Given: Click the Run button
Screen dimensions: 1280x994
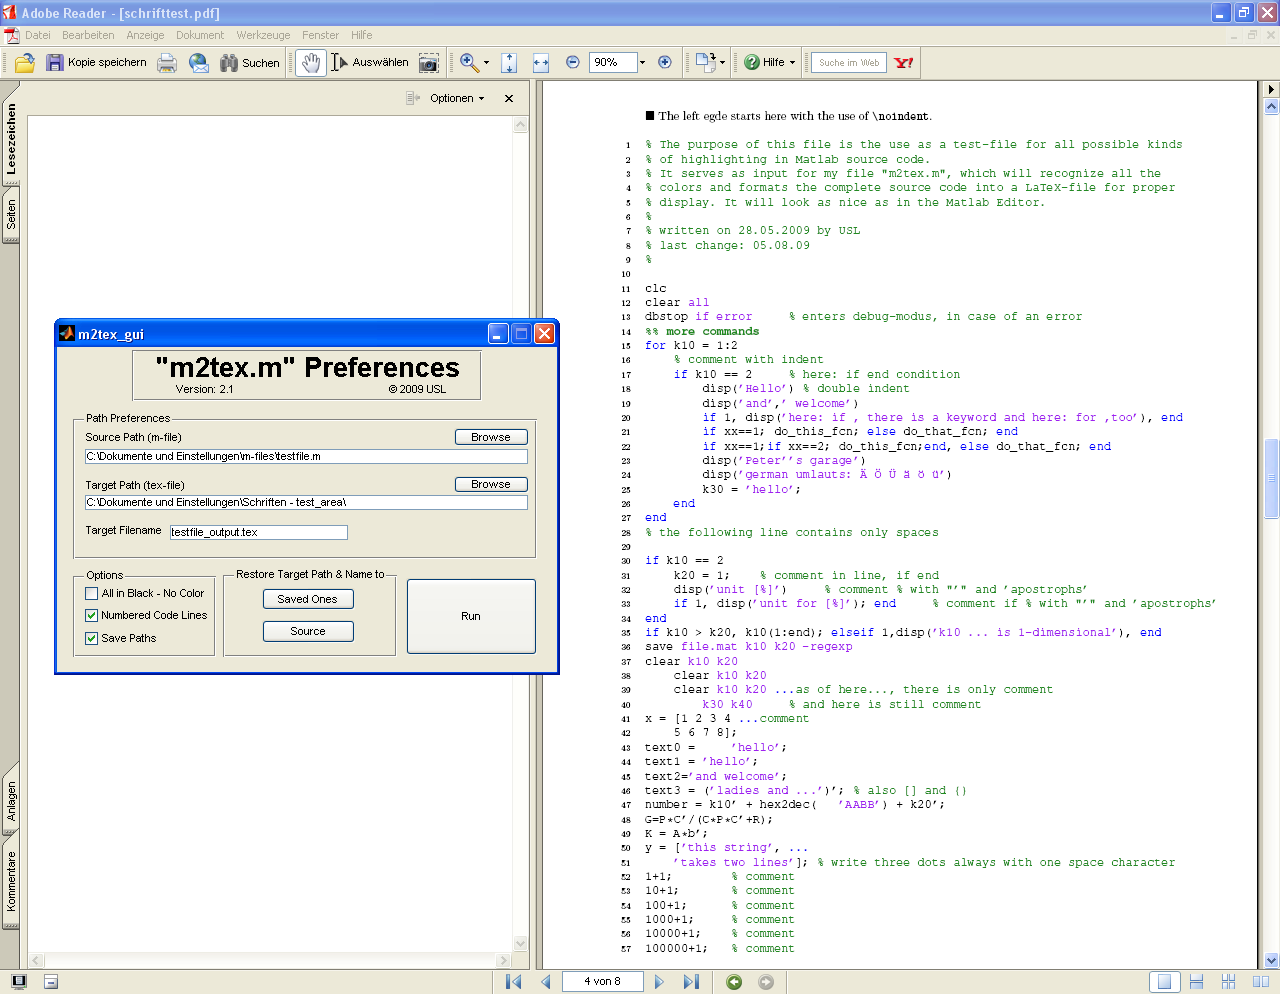Looking at the screenshot, I should pos(471,616).
